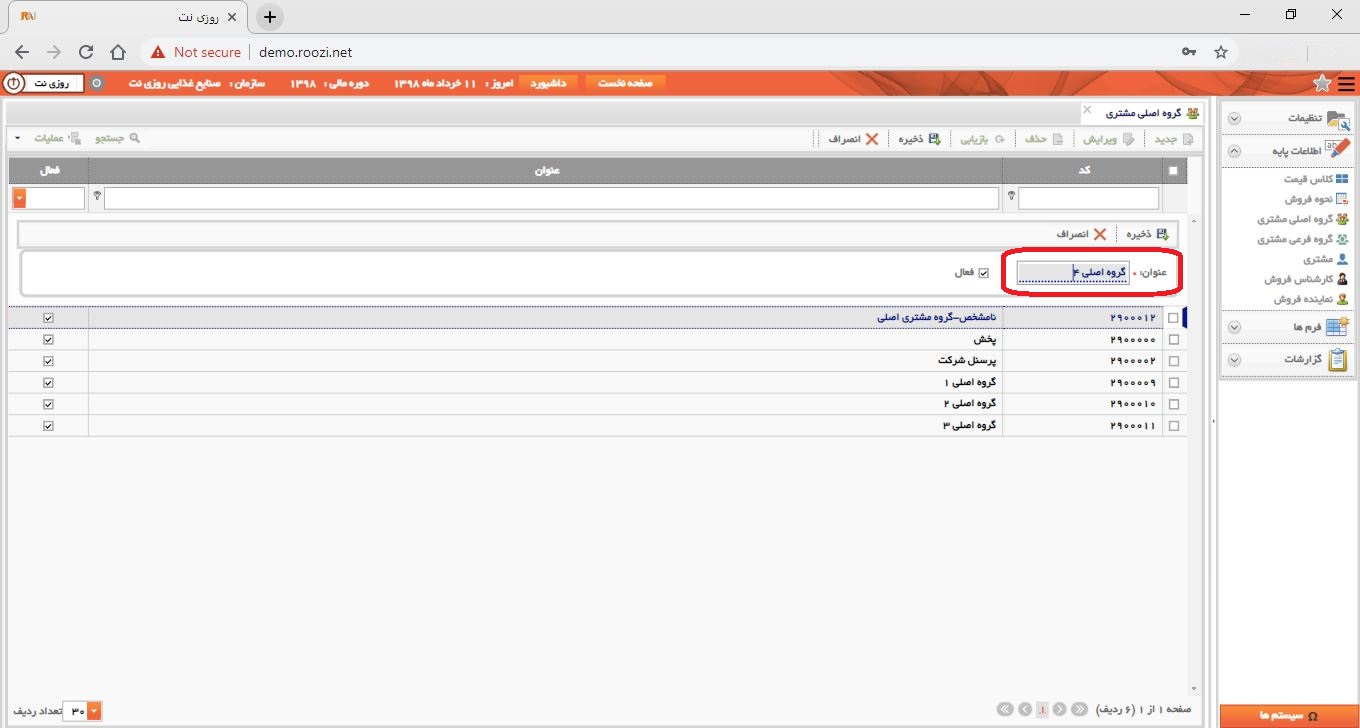
Task: Expand the گزارشات sidebar section
Action: [1234, 360]
